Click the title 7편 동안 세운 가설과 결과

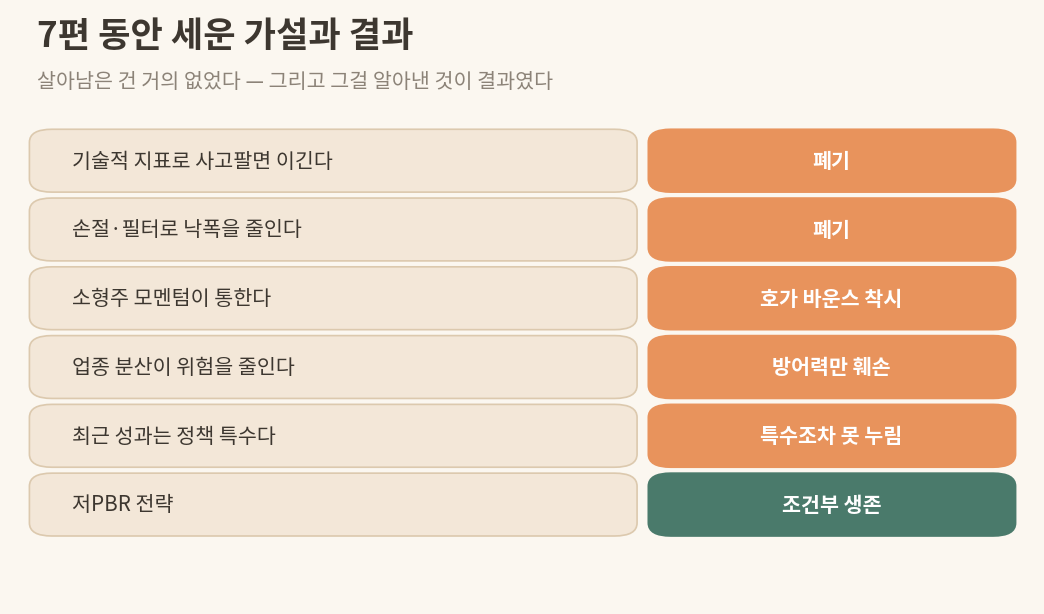(225, 34)
